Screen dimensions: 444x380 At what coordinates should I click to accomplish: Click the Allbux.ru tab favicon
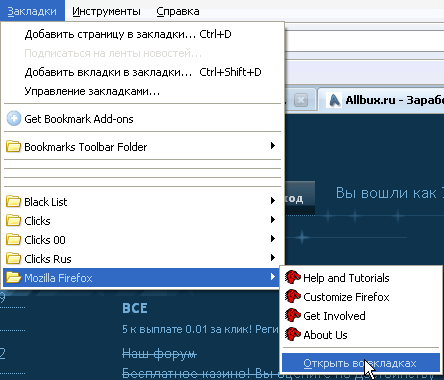[x=335, y=100]
